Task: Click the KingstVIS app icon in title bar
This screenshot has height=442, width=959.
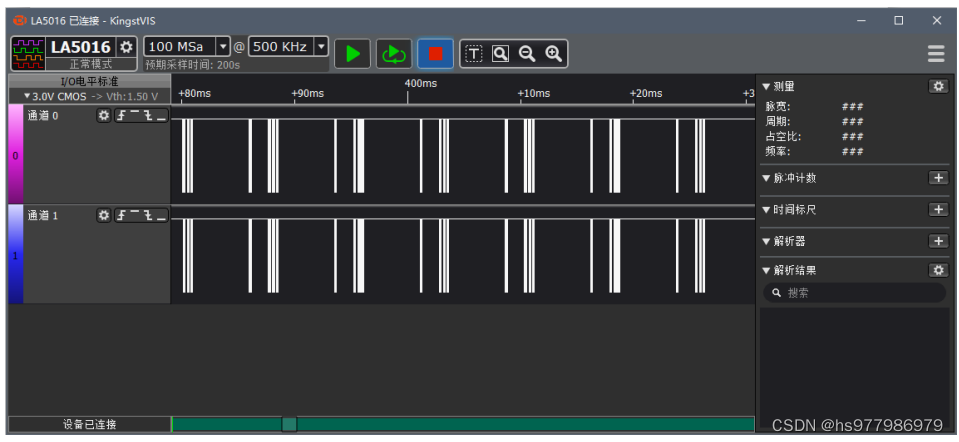Action: pos(20,21)
